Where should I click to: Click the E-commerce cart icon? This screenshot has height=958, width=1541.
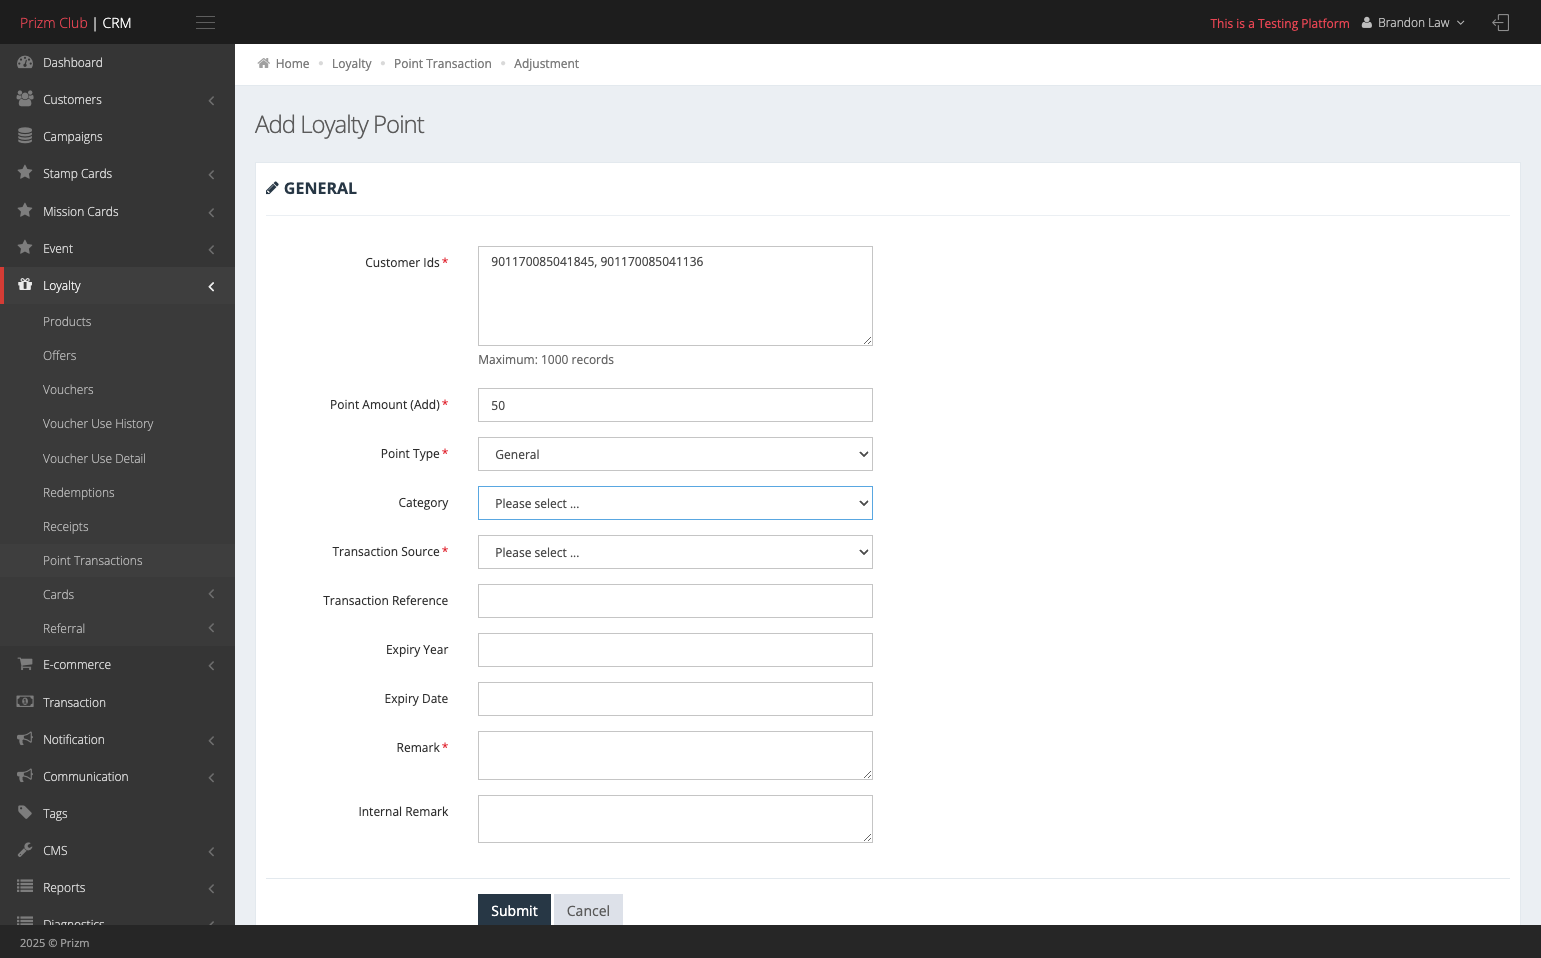(25, 664)
